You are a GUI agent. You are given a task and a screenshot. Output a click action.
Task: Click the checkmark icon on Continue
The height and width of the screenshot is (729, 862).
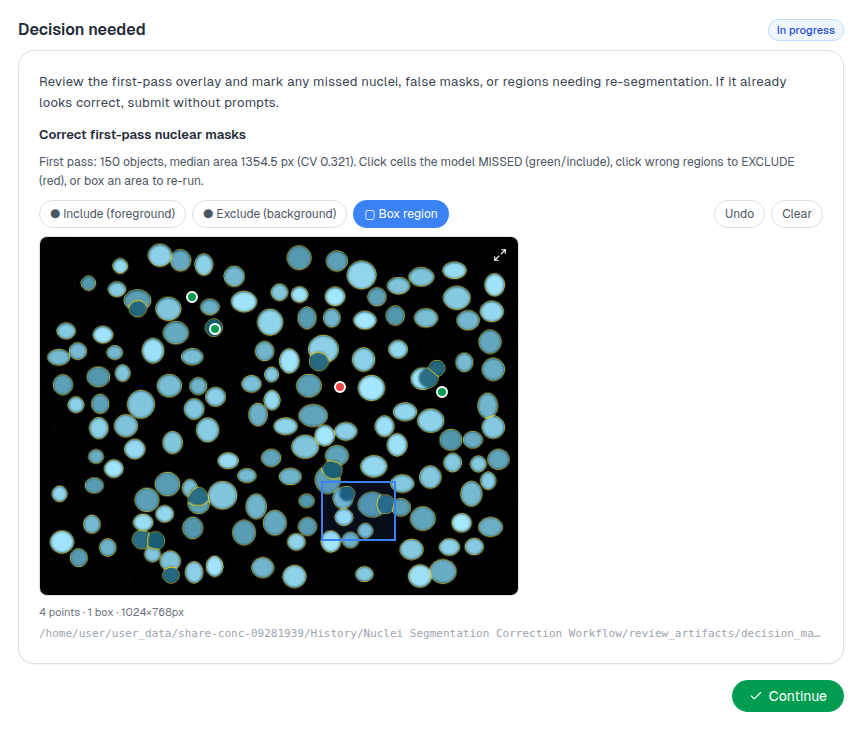(x=756, y=696)
